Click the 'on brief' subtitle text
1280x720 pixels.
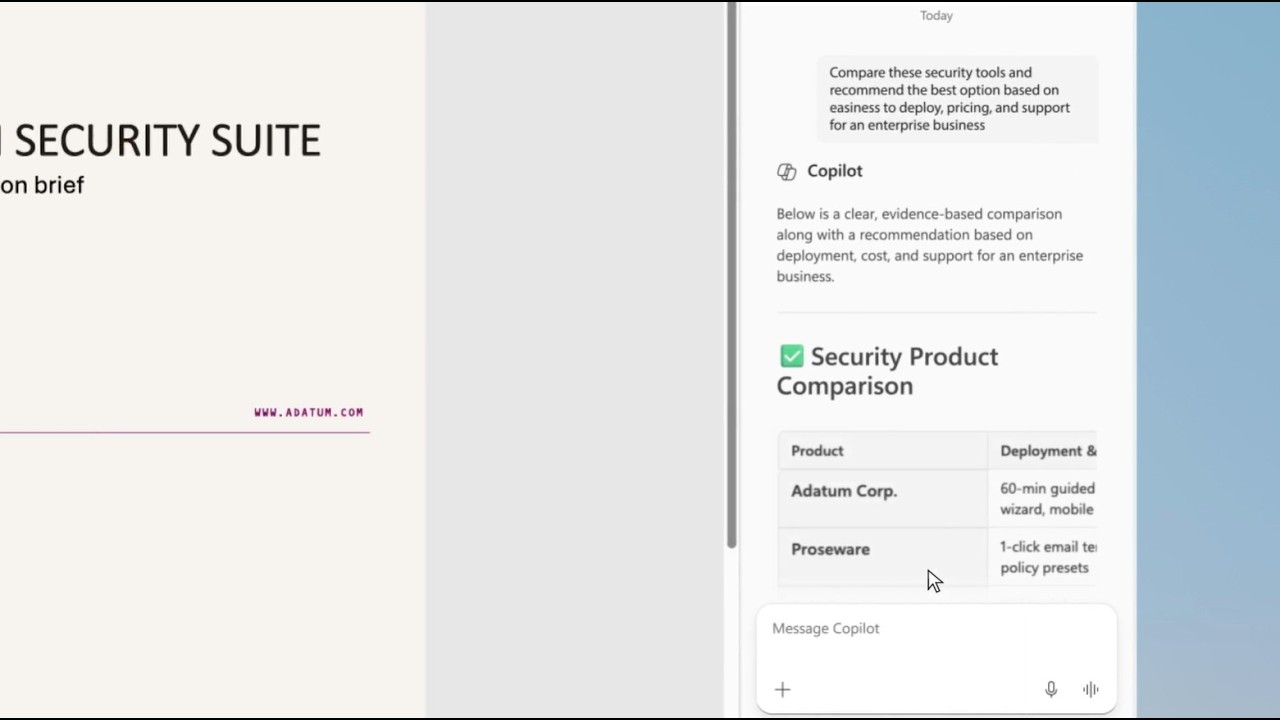pos(42,185)
